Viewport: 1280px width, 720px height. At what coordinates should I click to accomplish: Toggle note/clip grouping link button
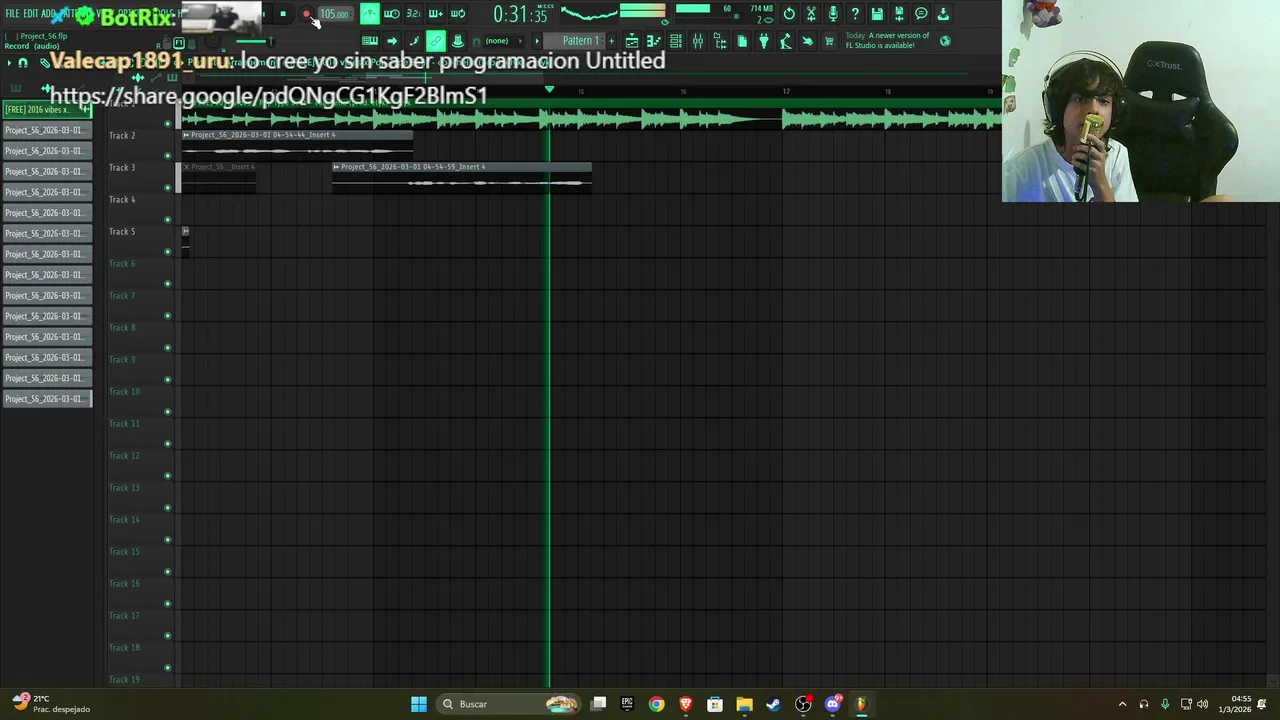click(435, 41)
